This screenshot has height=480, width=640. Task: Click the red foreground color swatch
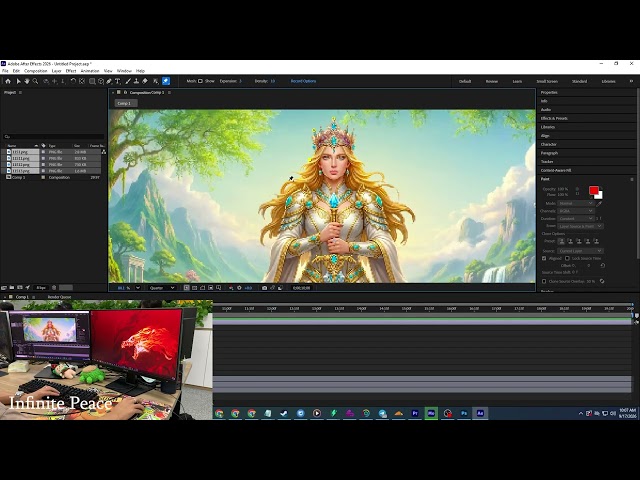(593, 190)
